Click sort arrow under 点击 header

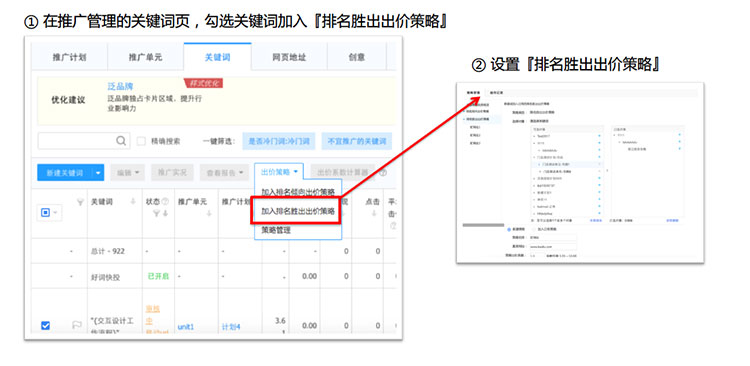pyautogui.click(x=374, y=214)
